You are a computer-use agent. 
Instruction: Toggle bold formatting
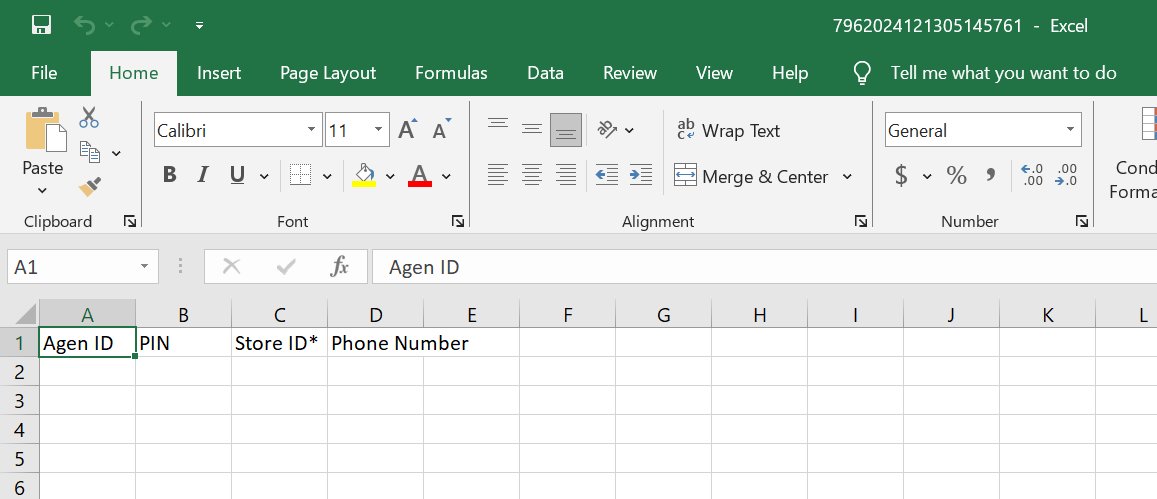coord(170,175)
